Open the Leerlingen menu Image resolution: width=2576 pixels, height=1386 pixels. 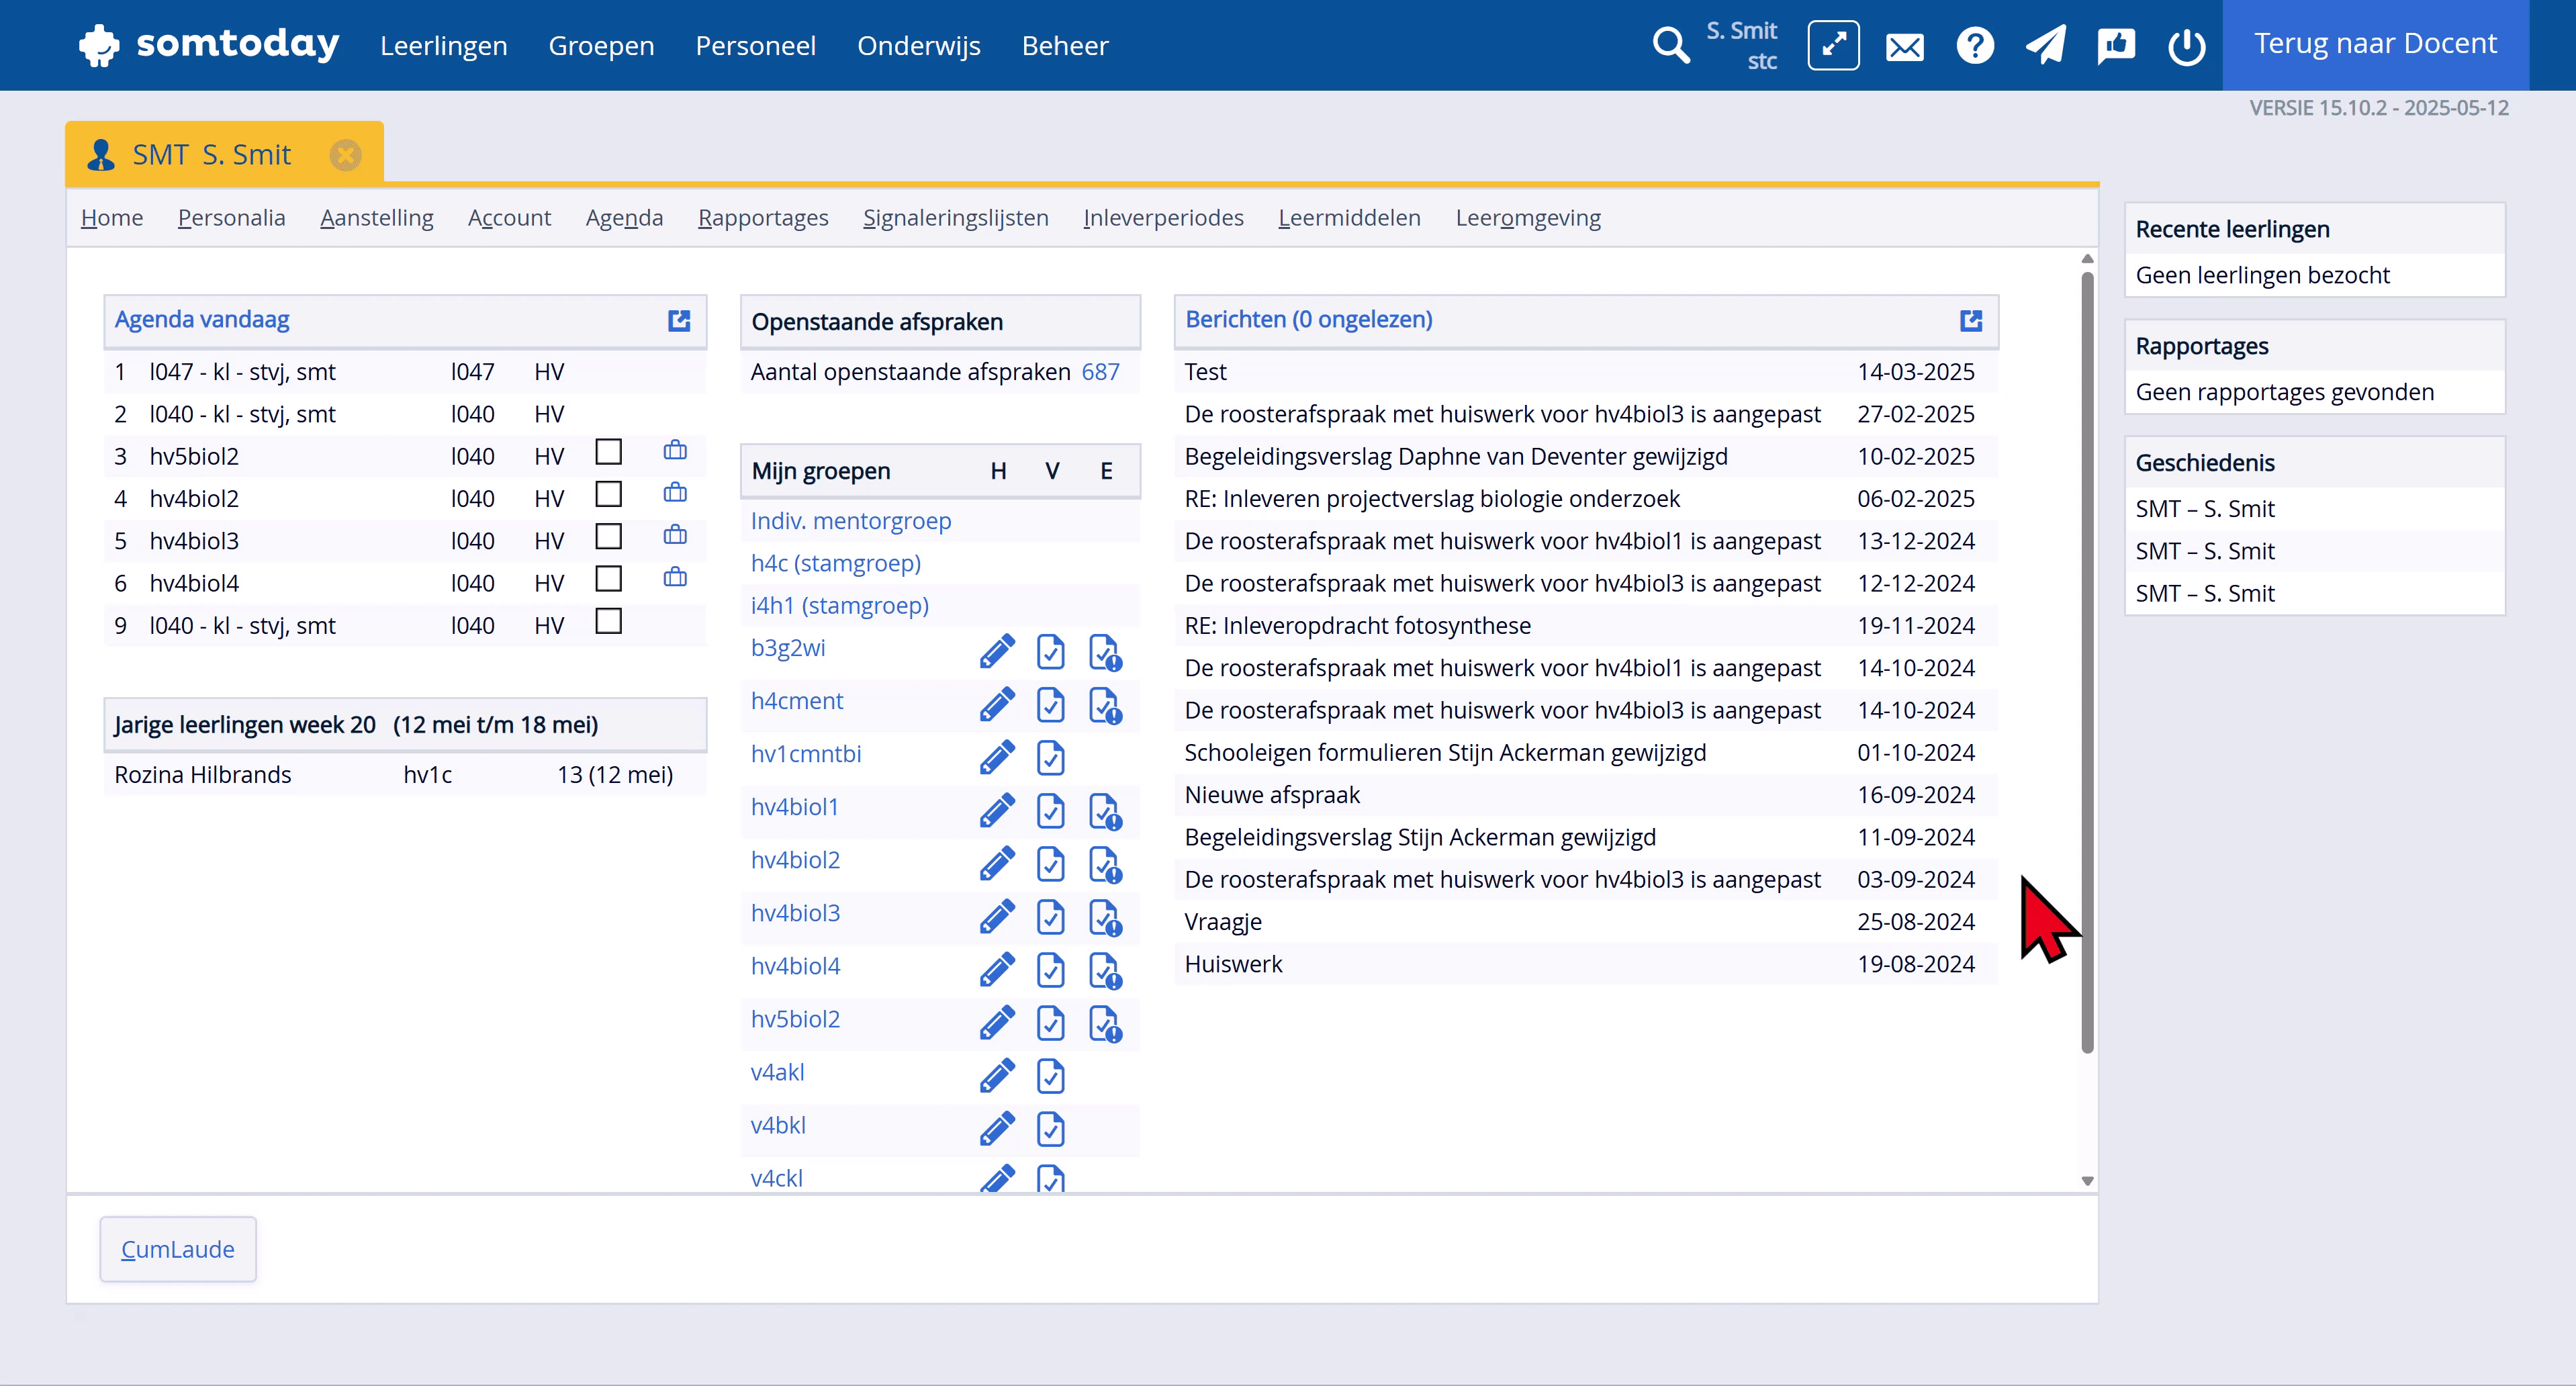[444, 46]
